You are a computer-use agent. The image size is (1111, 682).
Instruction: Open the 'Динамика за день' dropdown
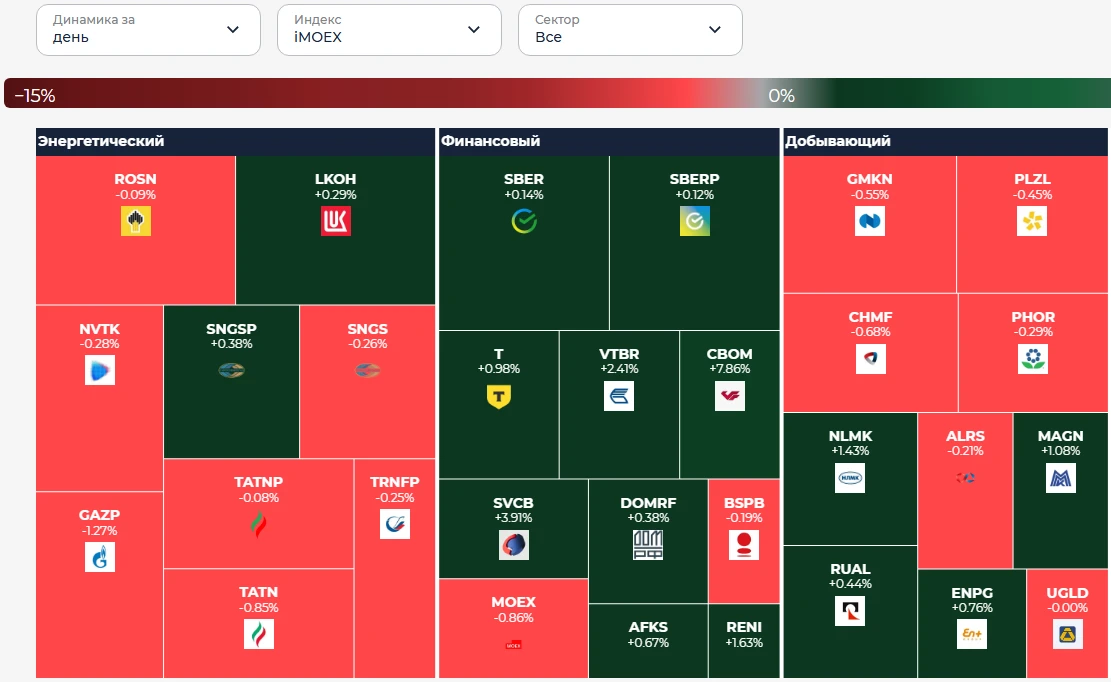(148, 30)
